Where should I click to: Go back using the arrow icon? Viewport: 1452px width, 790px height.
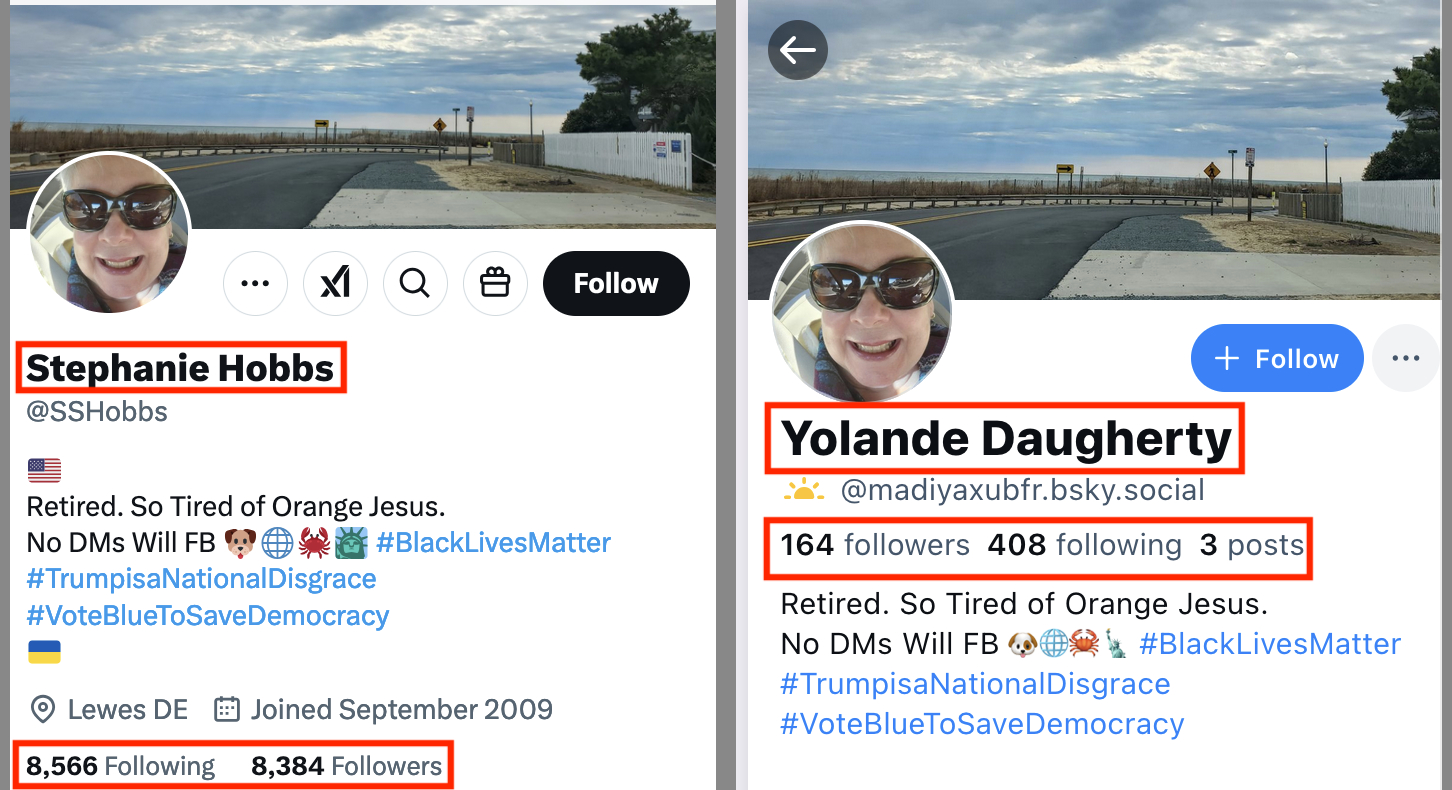pyautogui.click(x=797, y=50)
